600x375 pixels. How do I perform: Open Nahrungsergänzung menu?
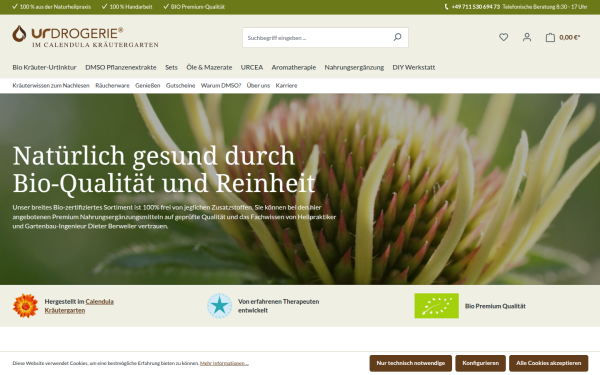click(x=354, y=67)
